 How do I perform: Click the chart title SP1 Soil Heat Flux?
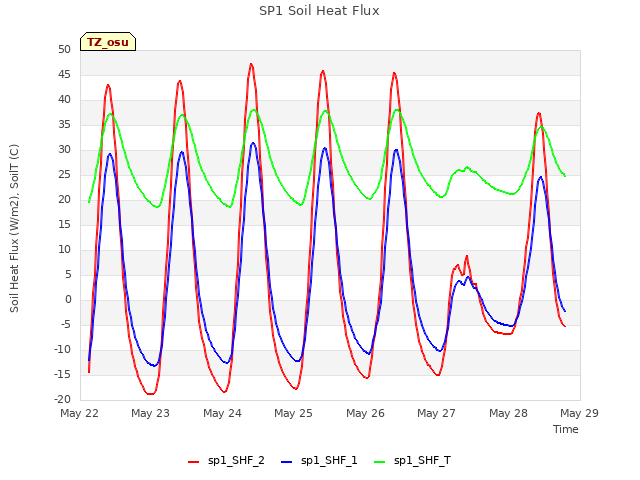(319, 11)
